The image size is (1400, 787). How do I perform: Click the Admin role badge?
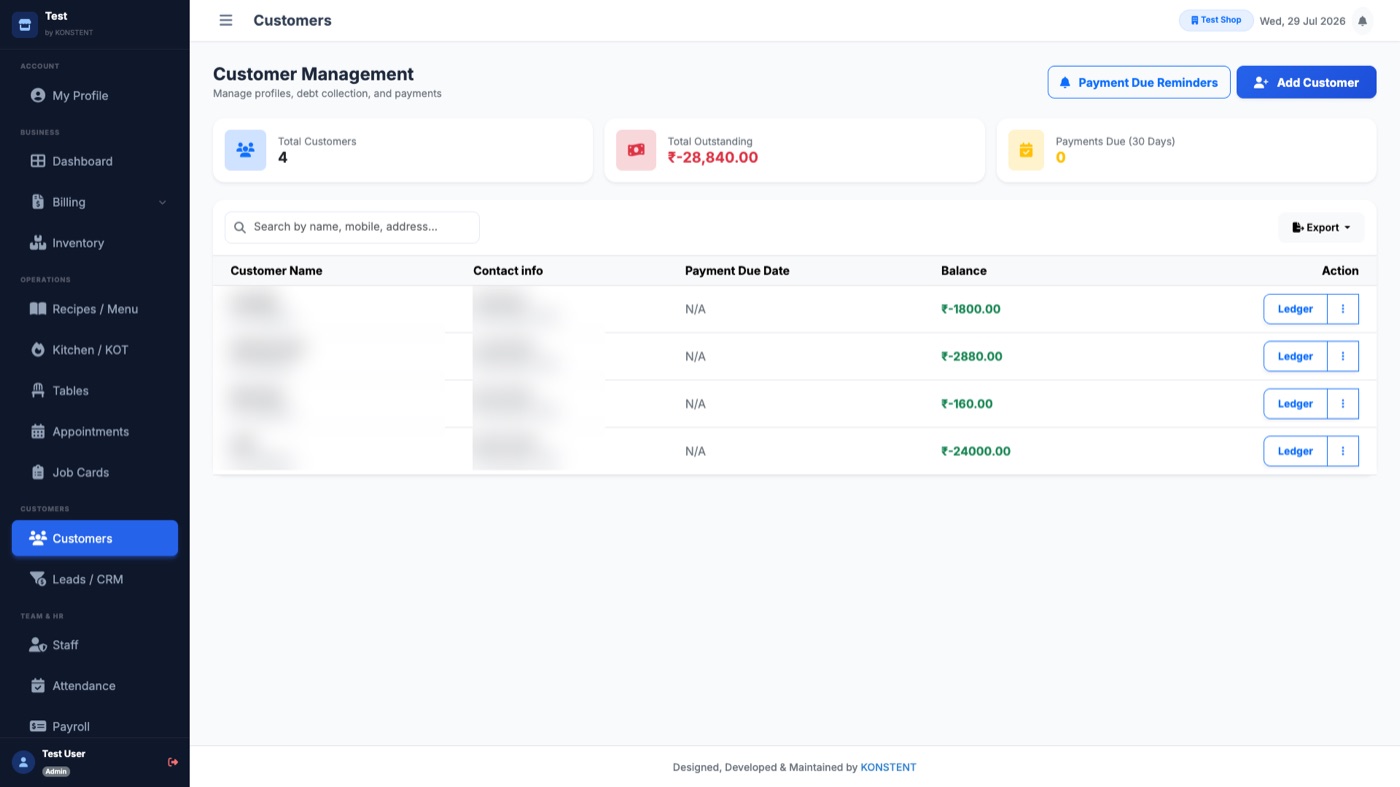[56, 771]
